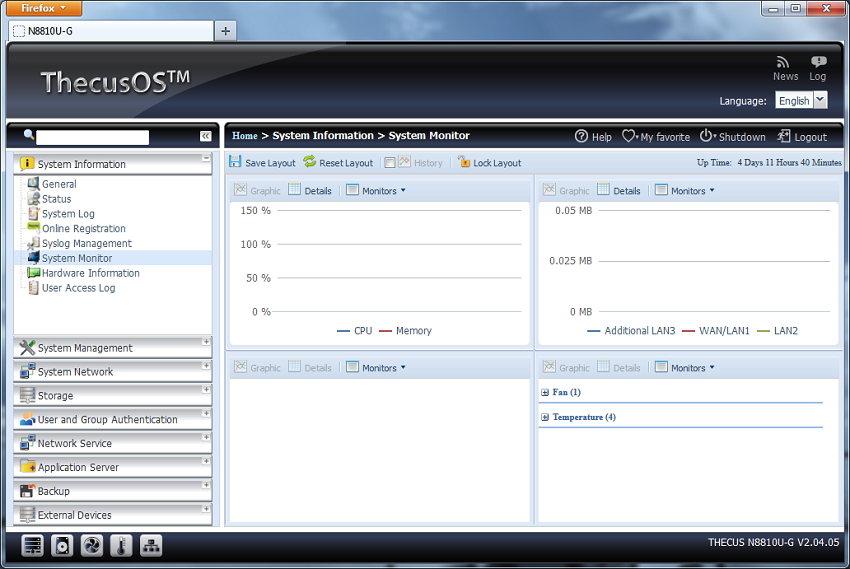Click Details in LAN traffic panel
The height and width of the screenshot is (569, 850).
pos(619,190)
